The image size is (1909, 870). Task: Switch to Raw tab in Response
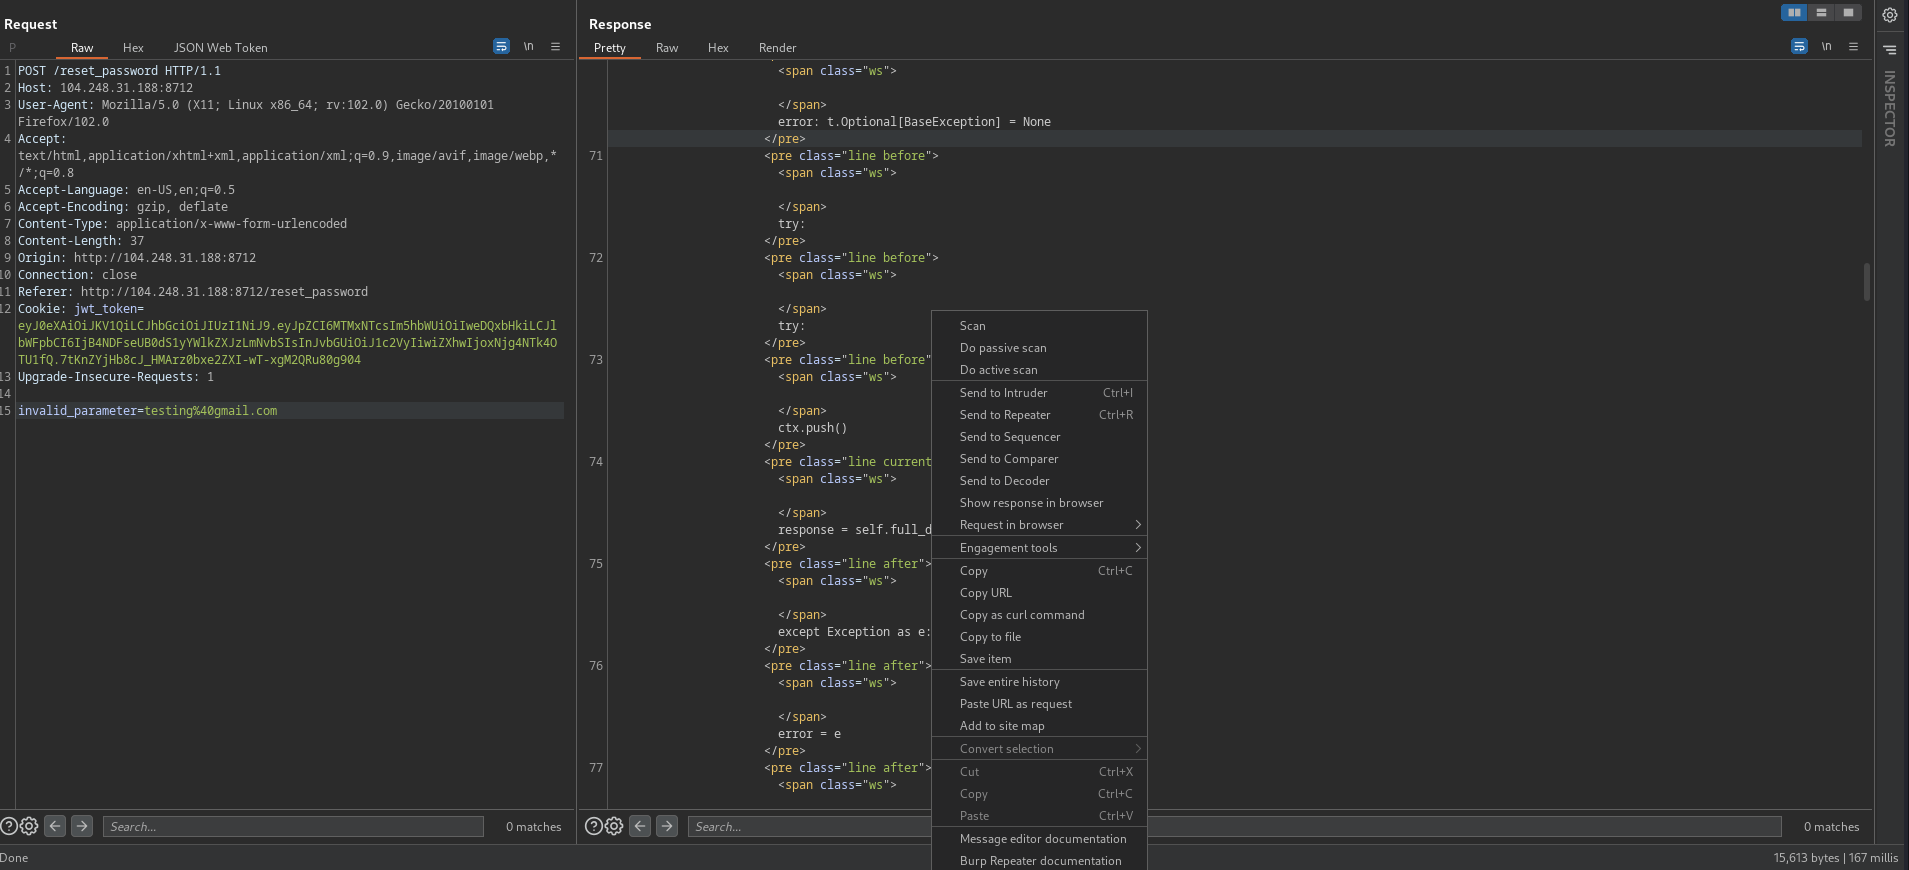(667, 48)
